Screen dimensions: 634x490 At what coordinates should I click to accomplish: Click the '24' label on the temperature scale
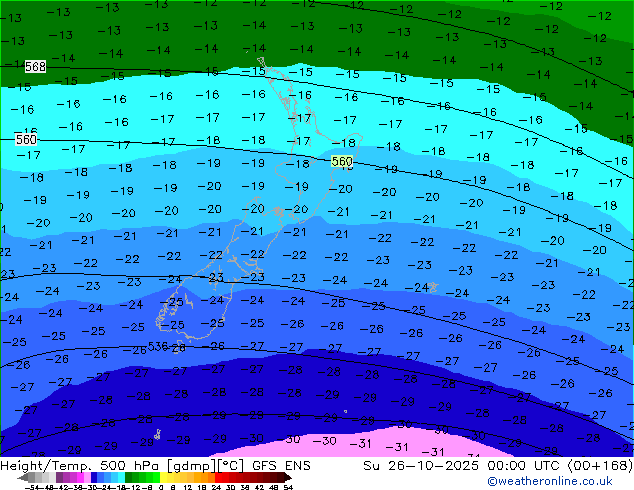click(x=216, y=487)
